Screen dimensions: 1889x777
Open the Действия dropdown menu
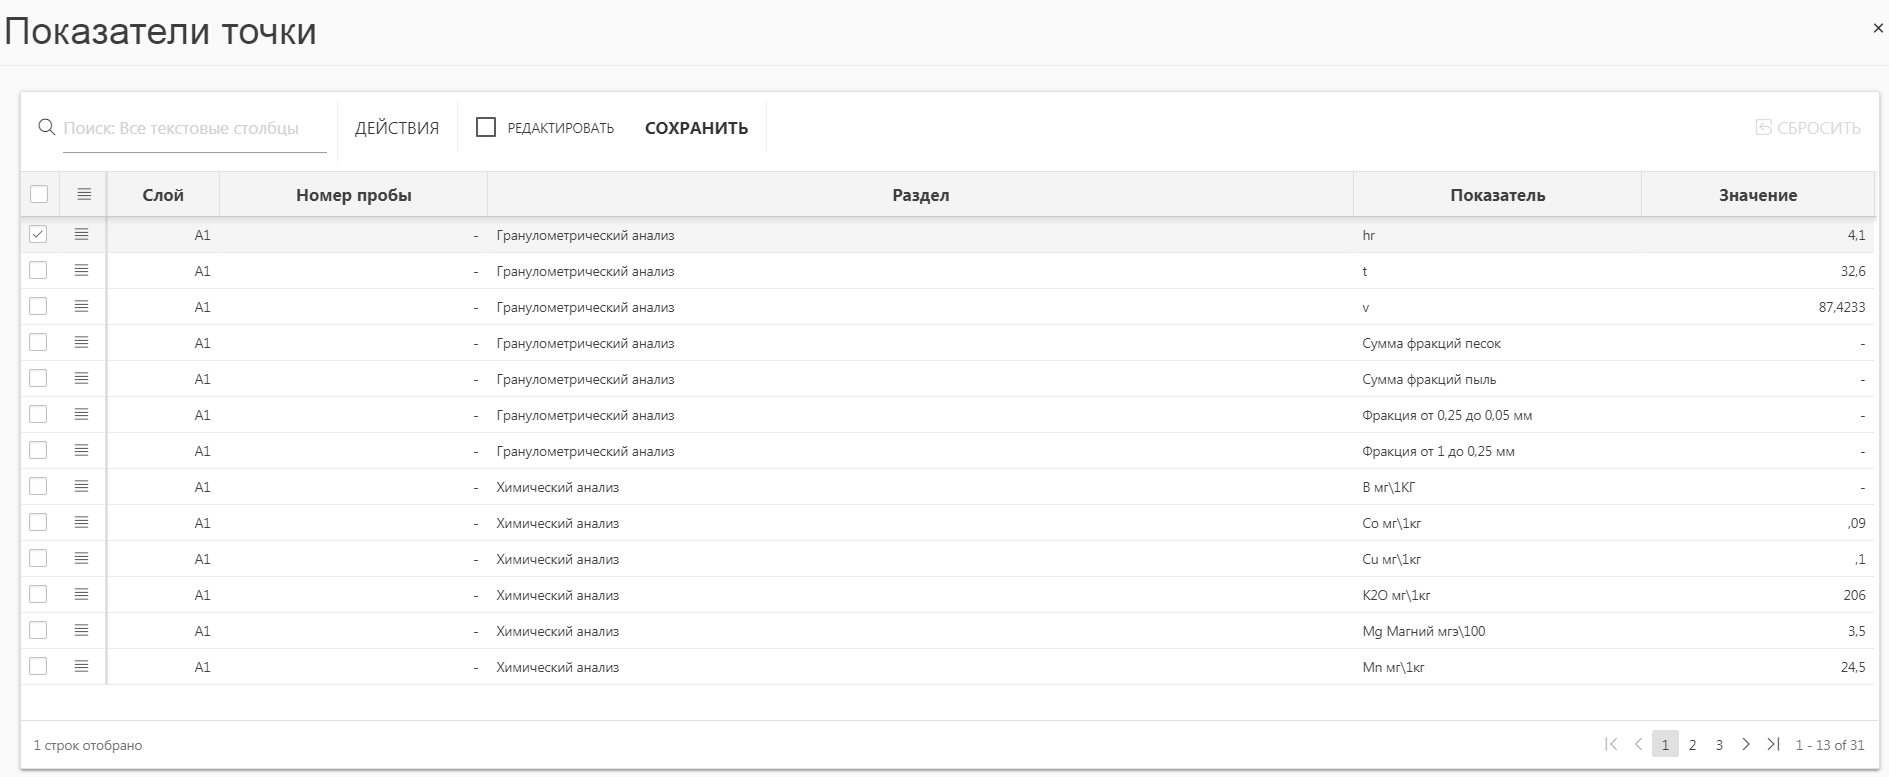pos(397,128)
